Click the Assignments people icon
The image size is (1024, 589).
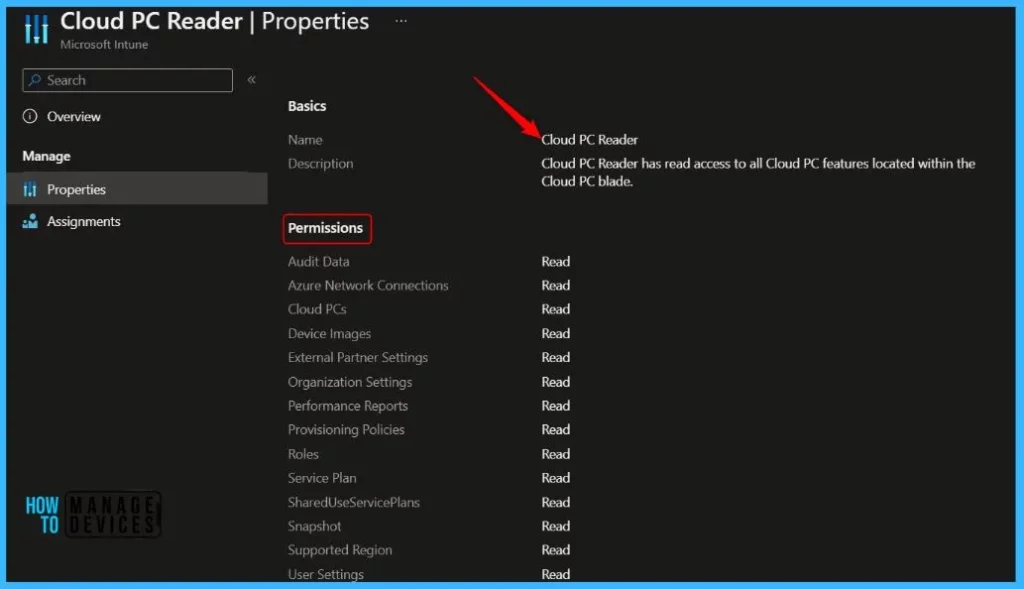(x=30, y=221)
